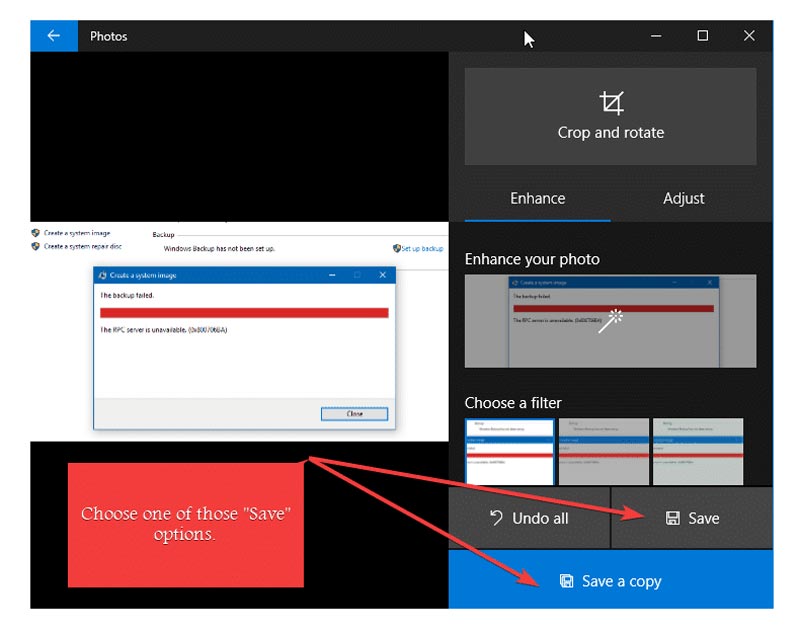
Task: Choose the third filter thumbnail
Action: [x=698, y=451]
